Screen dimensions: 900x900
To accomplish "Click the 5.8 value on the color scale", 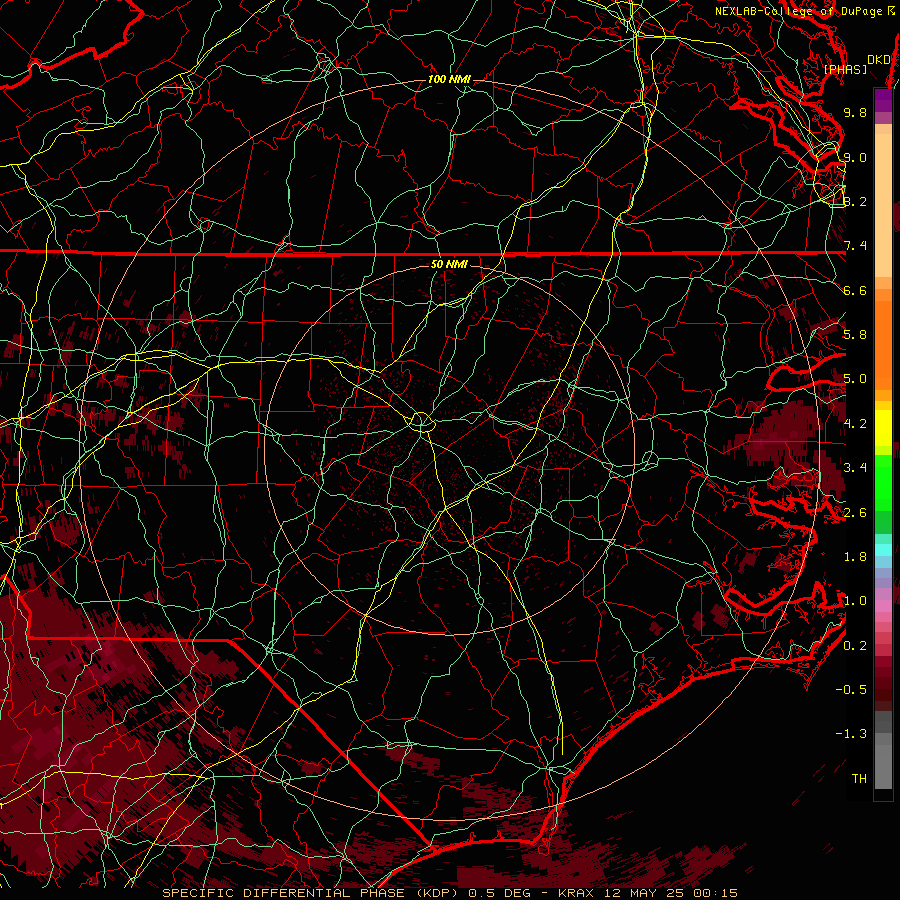I will (855, 335).
